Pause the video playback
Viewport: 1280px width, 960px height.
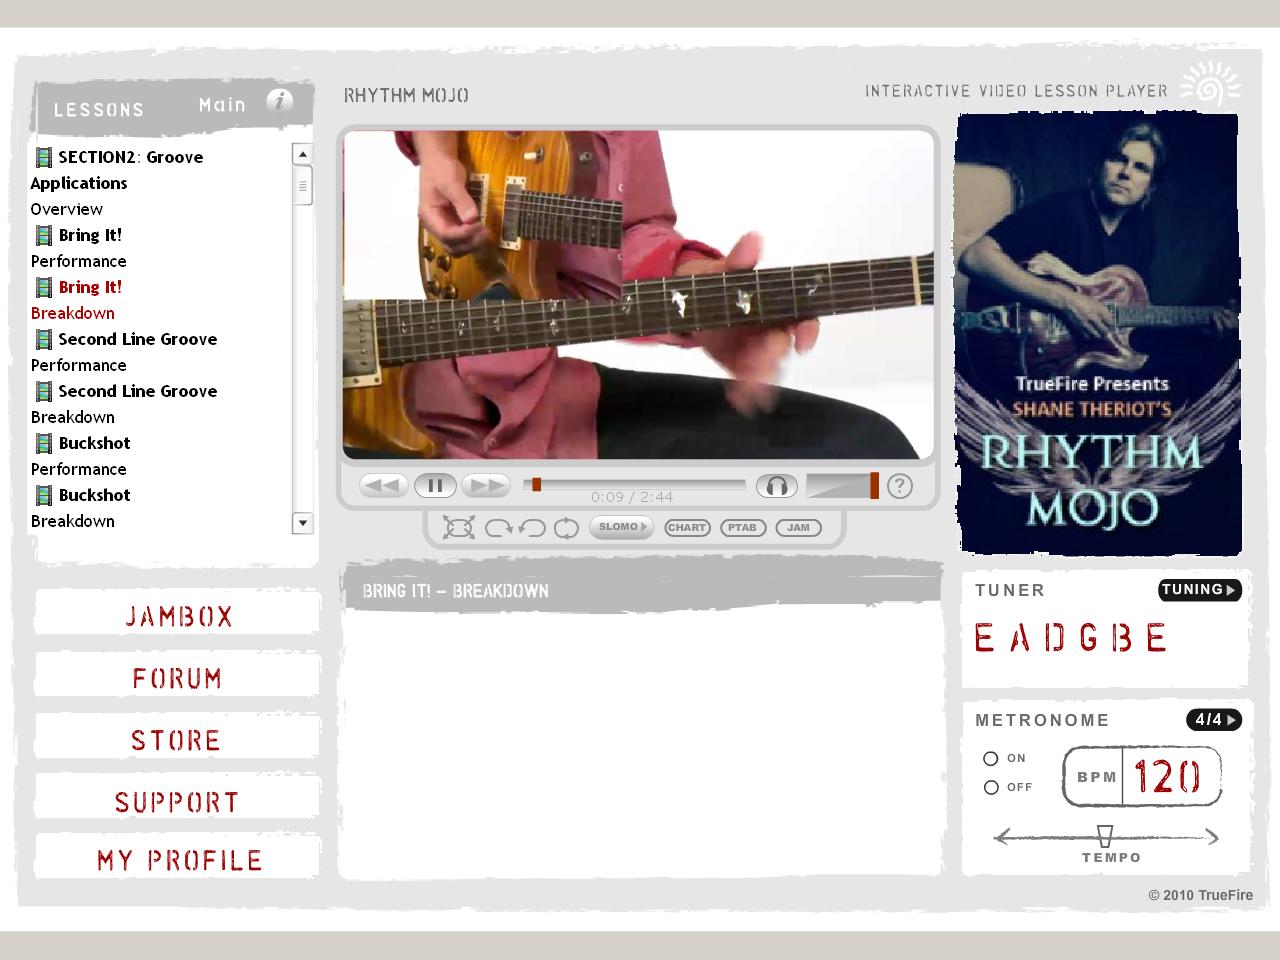pyautogui.click(x=435, y=486)
